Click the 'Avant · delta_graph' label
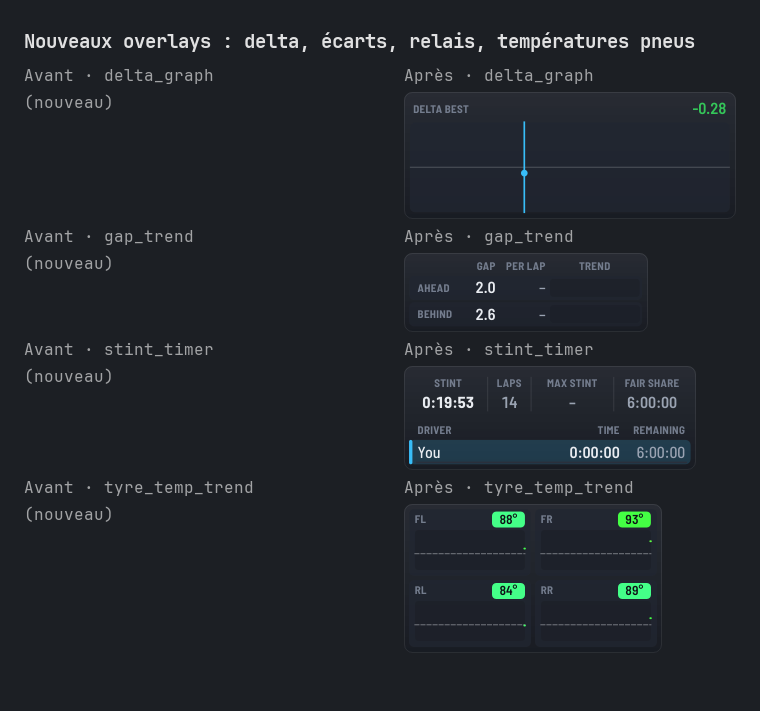The width and height of the screenshot is (760, 711). point(119,76)
